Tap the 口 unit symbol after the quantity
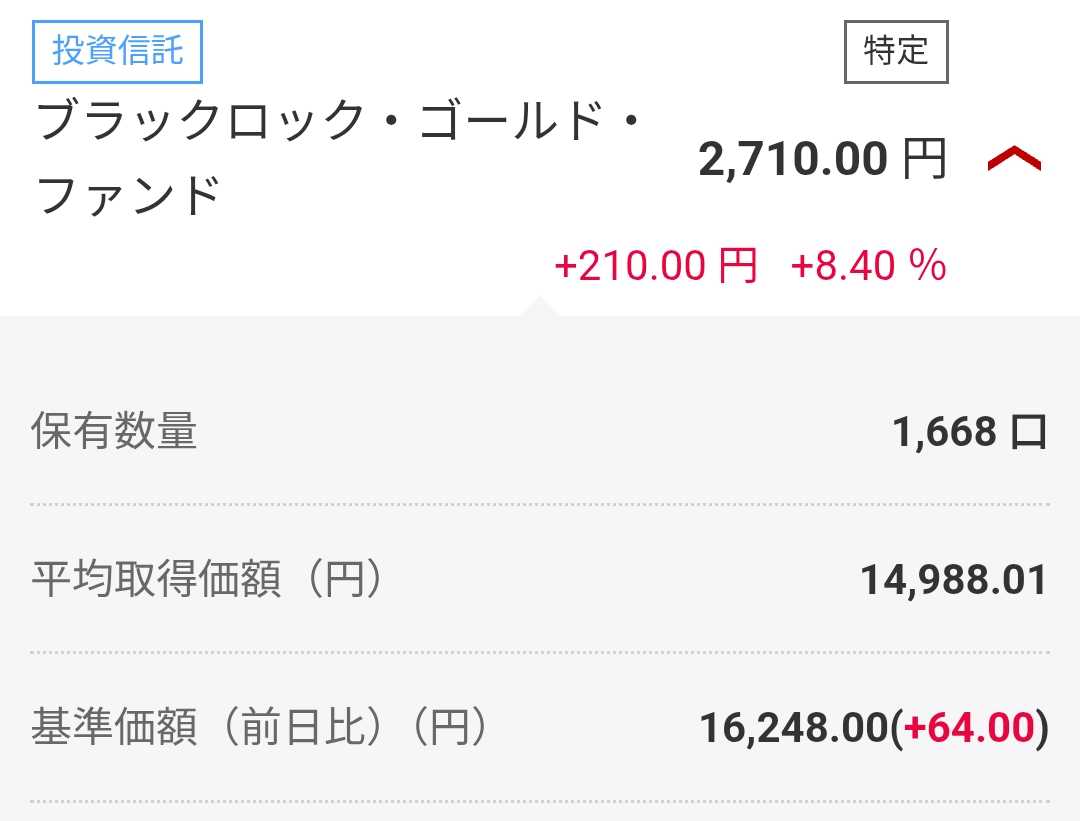The height and width of the screenshot is (821, 1080). (x=1030, y=433)
